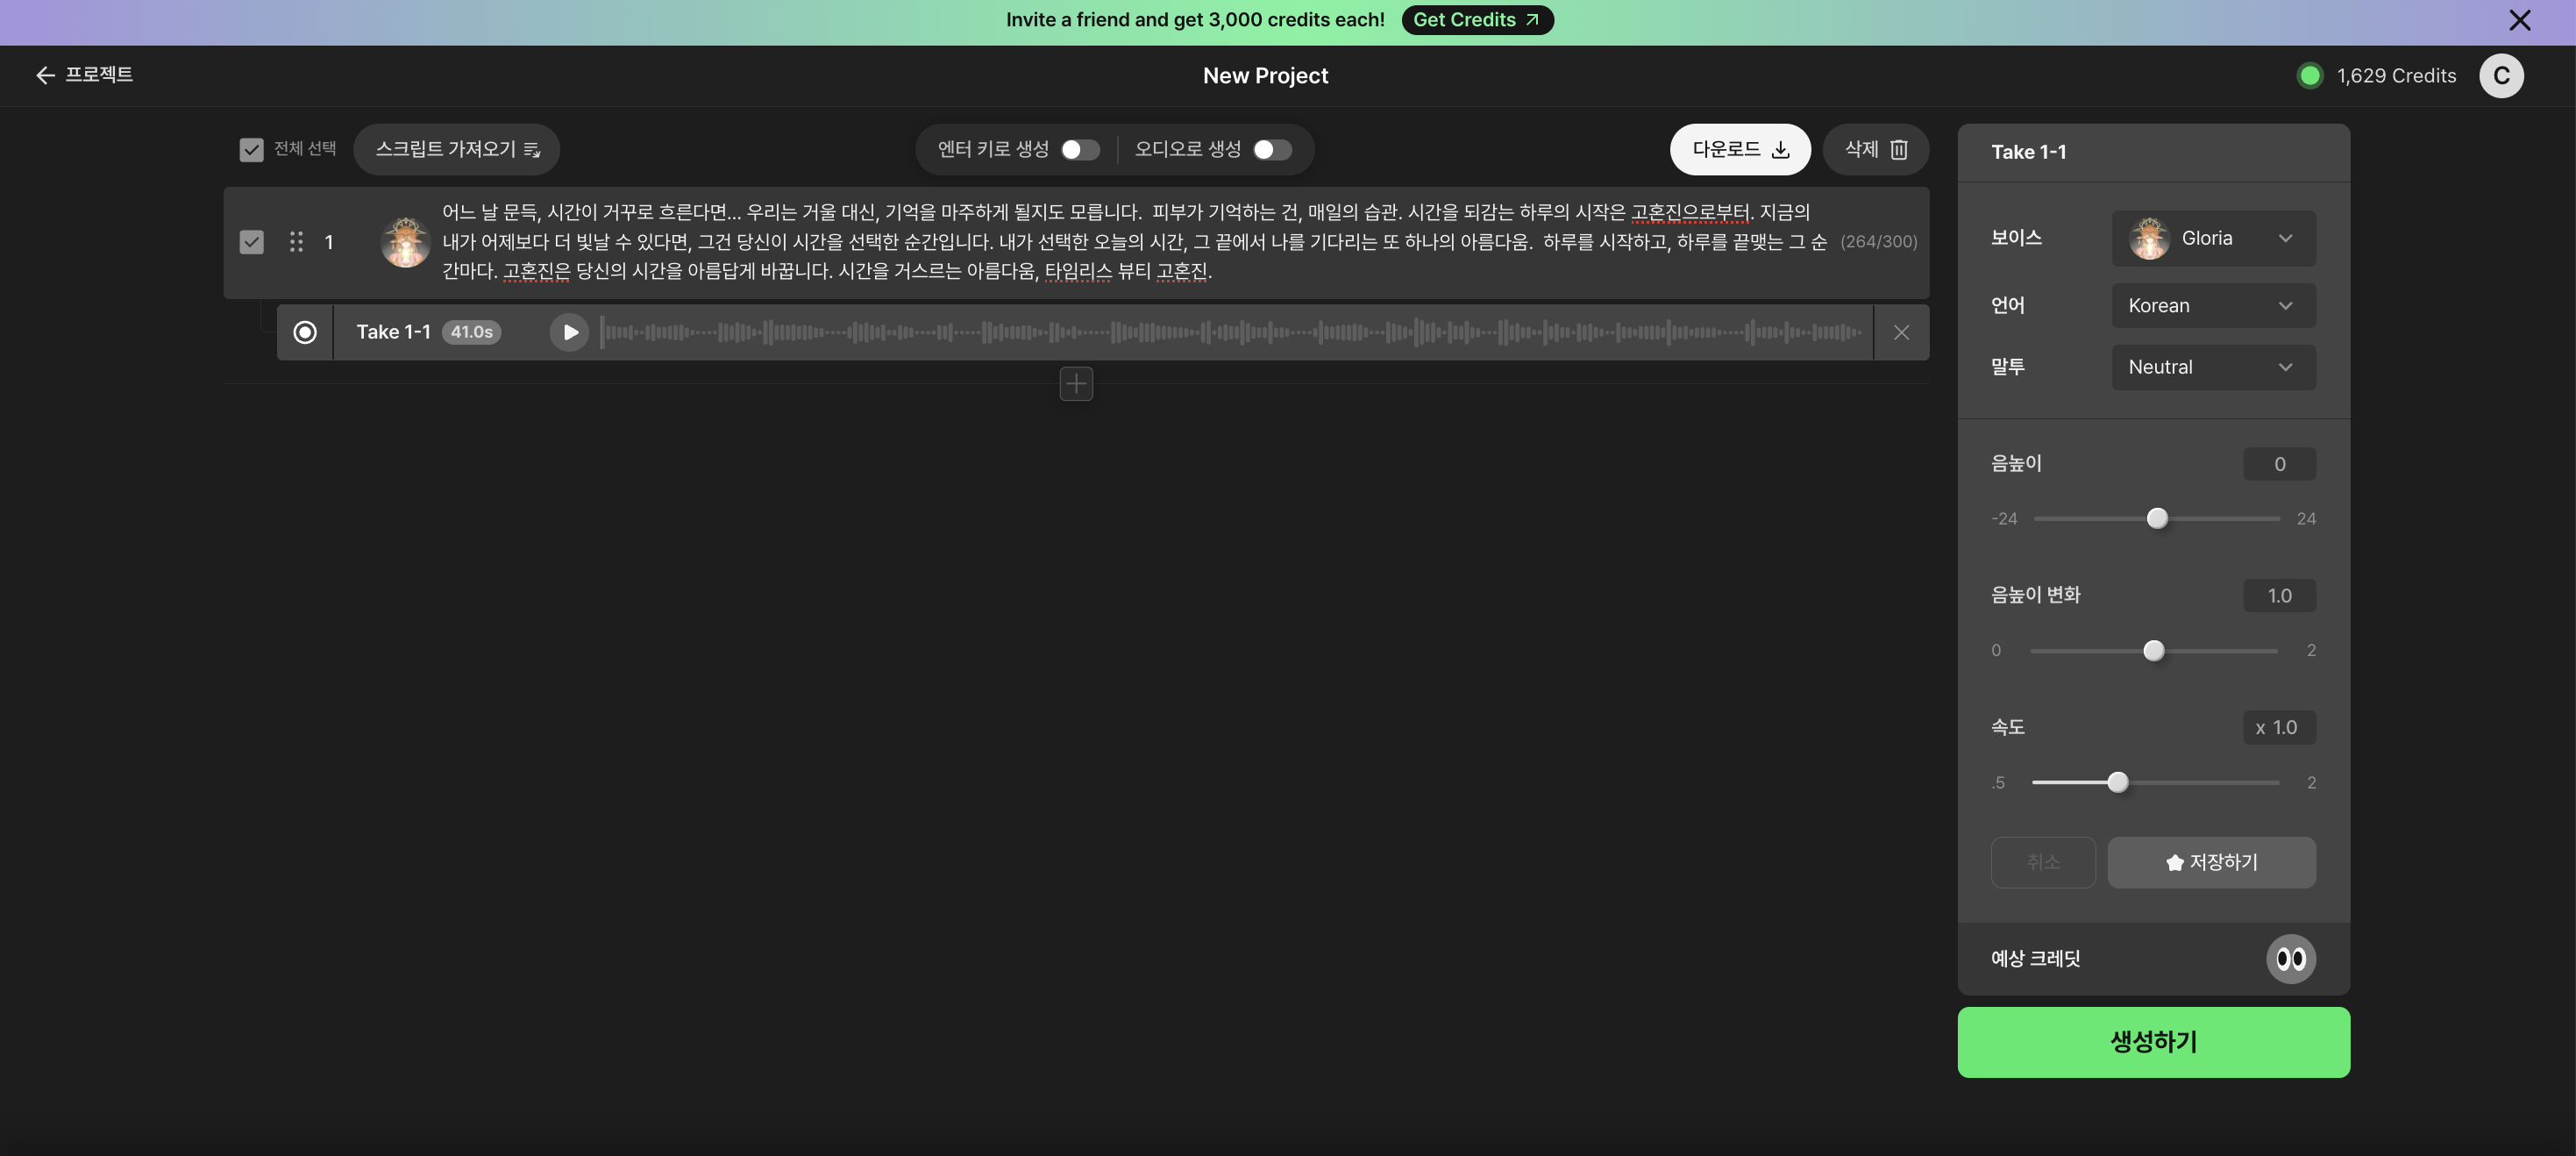Viewport: 2576px width, 1156px height.
Task: Click the 속도 speed slider handle
Action: (x=2118, y=782)
